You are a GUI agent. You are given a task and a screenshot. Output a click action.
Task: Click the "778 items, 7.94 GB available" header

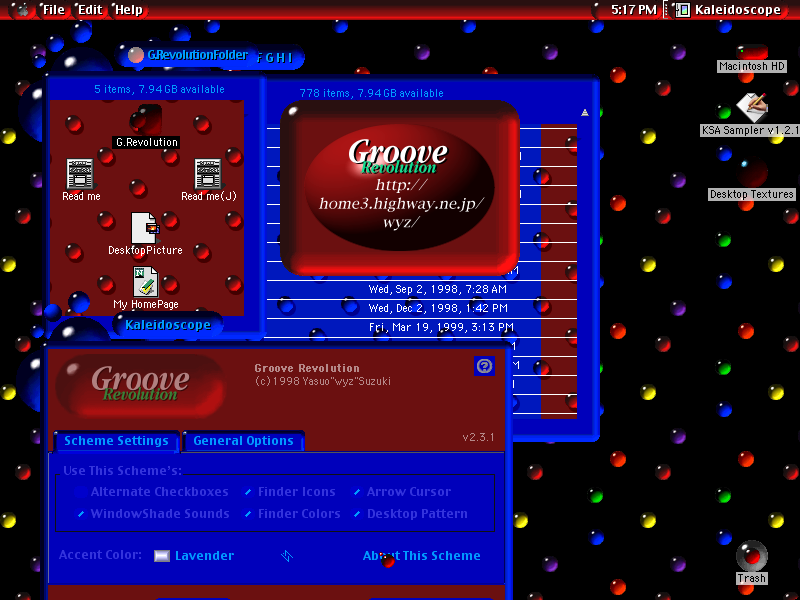(x=371, y=93)
